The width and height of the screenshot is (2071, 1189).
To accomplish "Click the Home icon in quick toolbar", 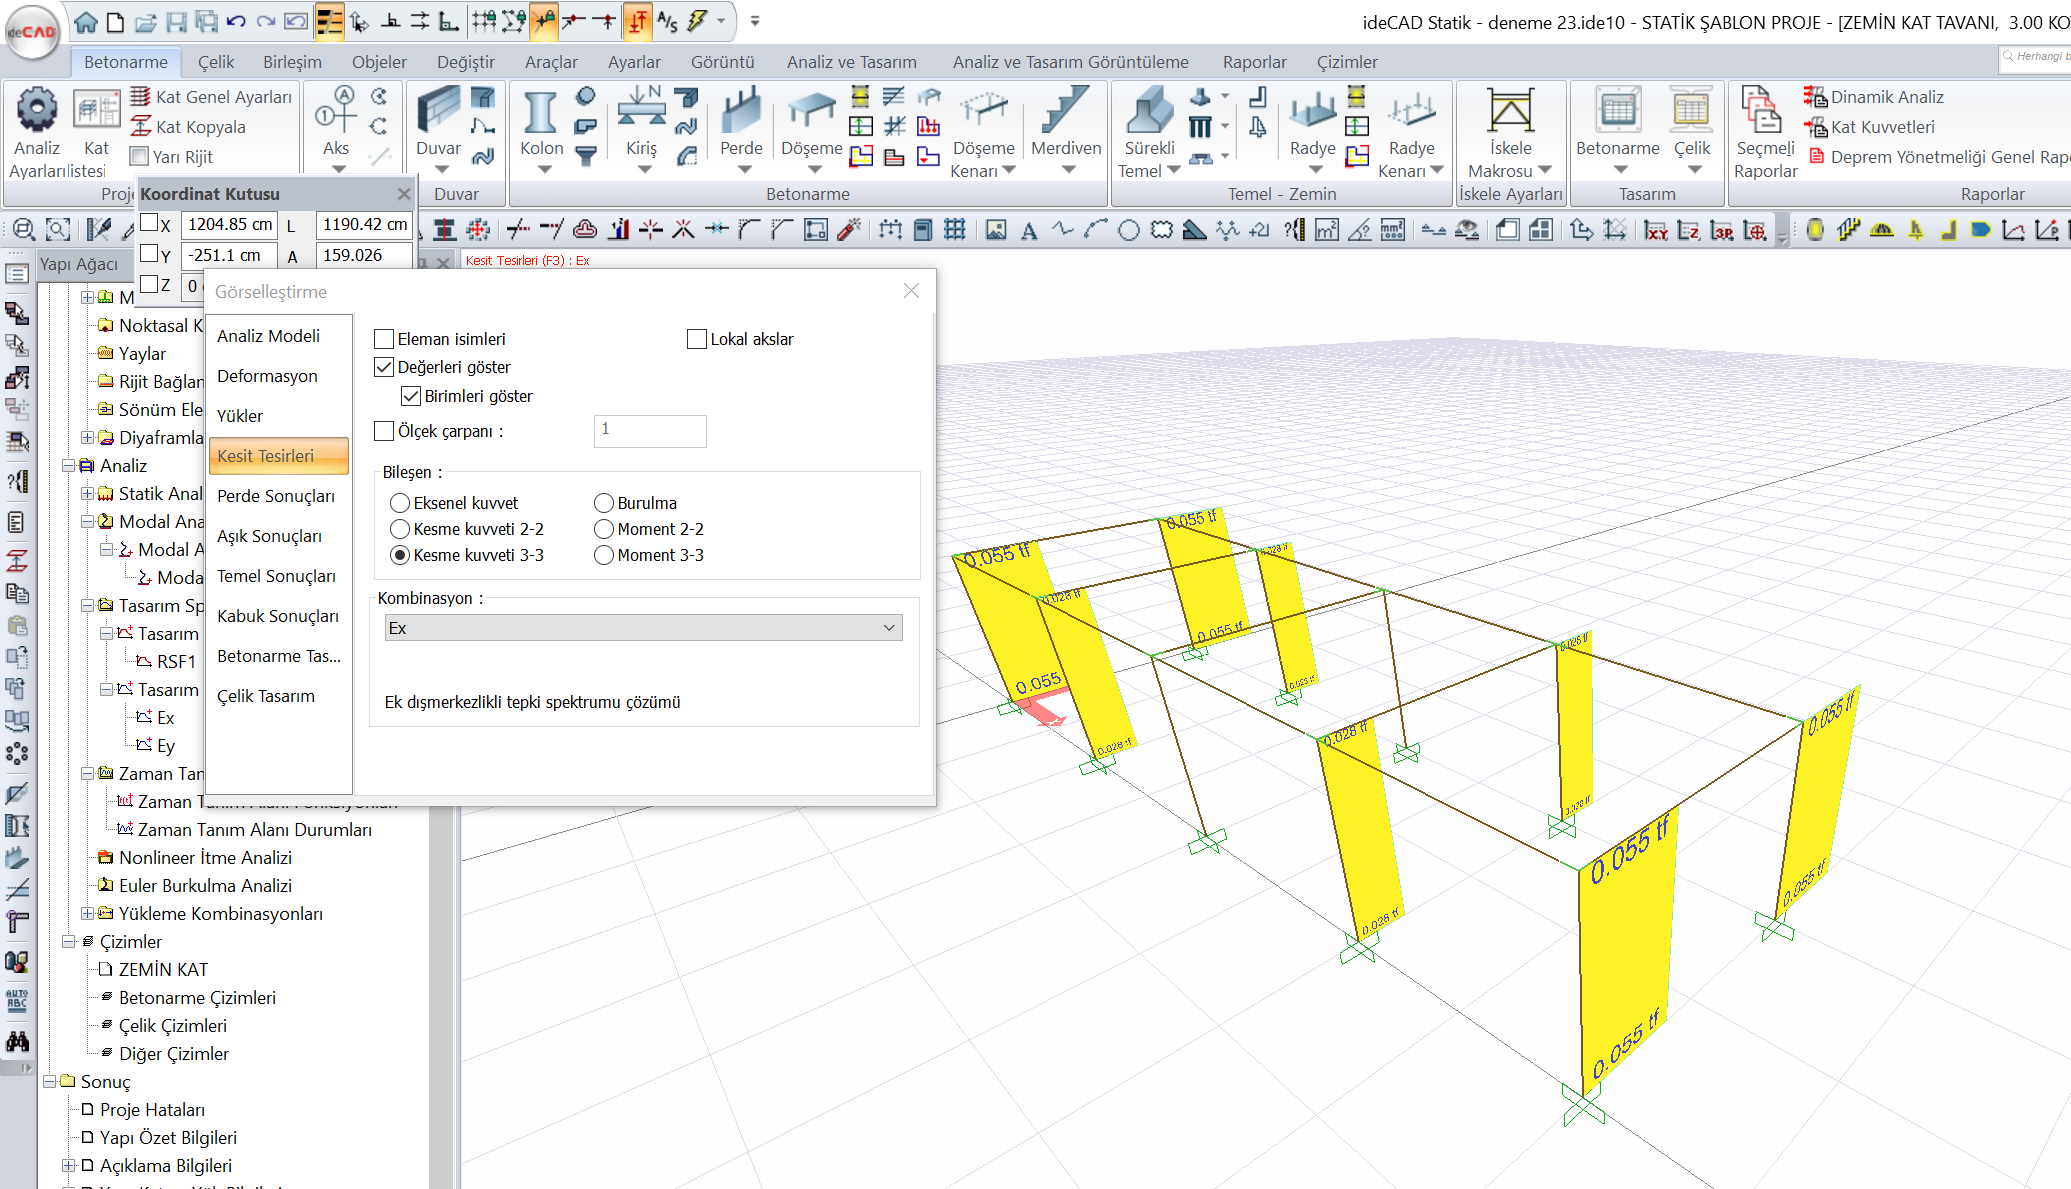I will pos(86,21).
